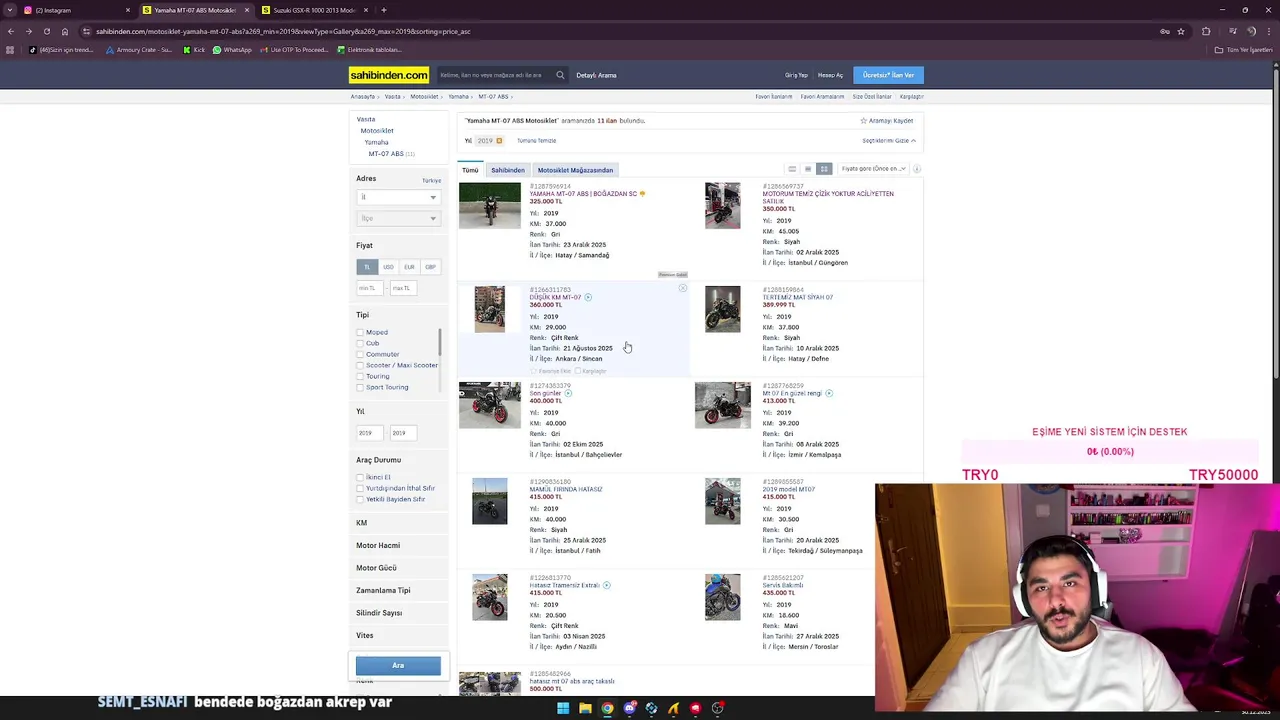Image resolution: width=1280 pixels, height=720 pixels.
Task: Check the Commuter type checkbox
Action: coord(360,355)
